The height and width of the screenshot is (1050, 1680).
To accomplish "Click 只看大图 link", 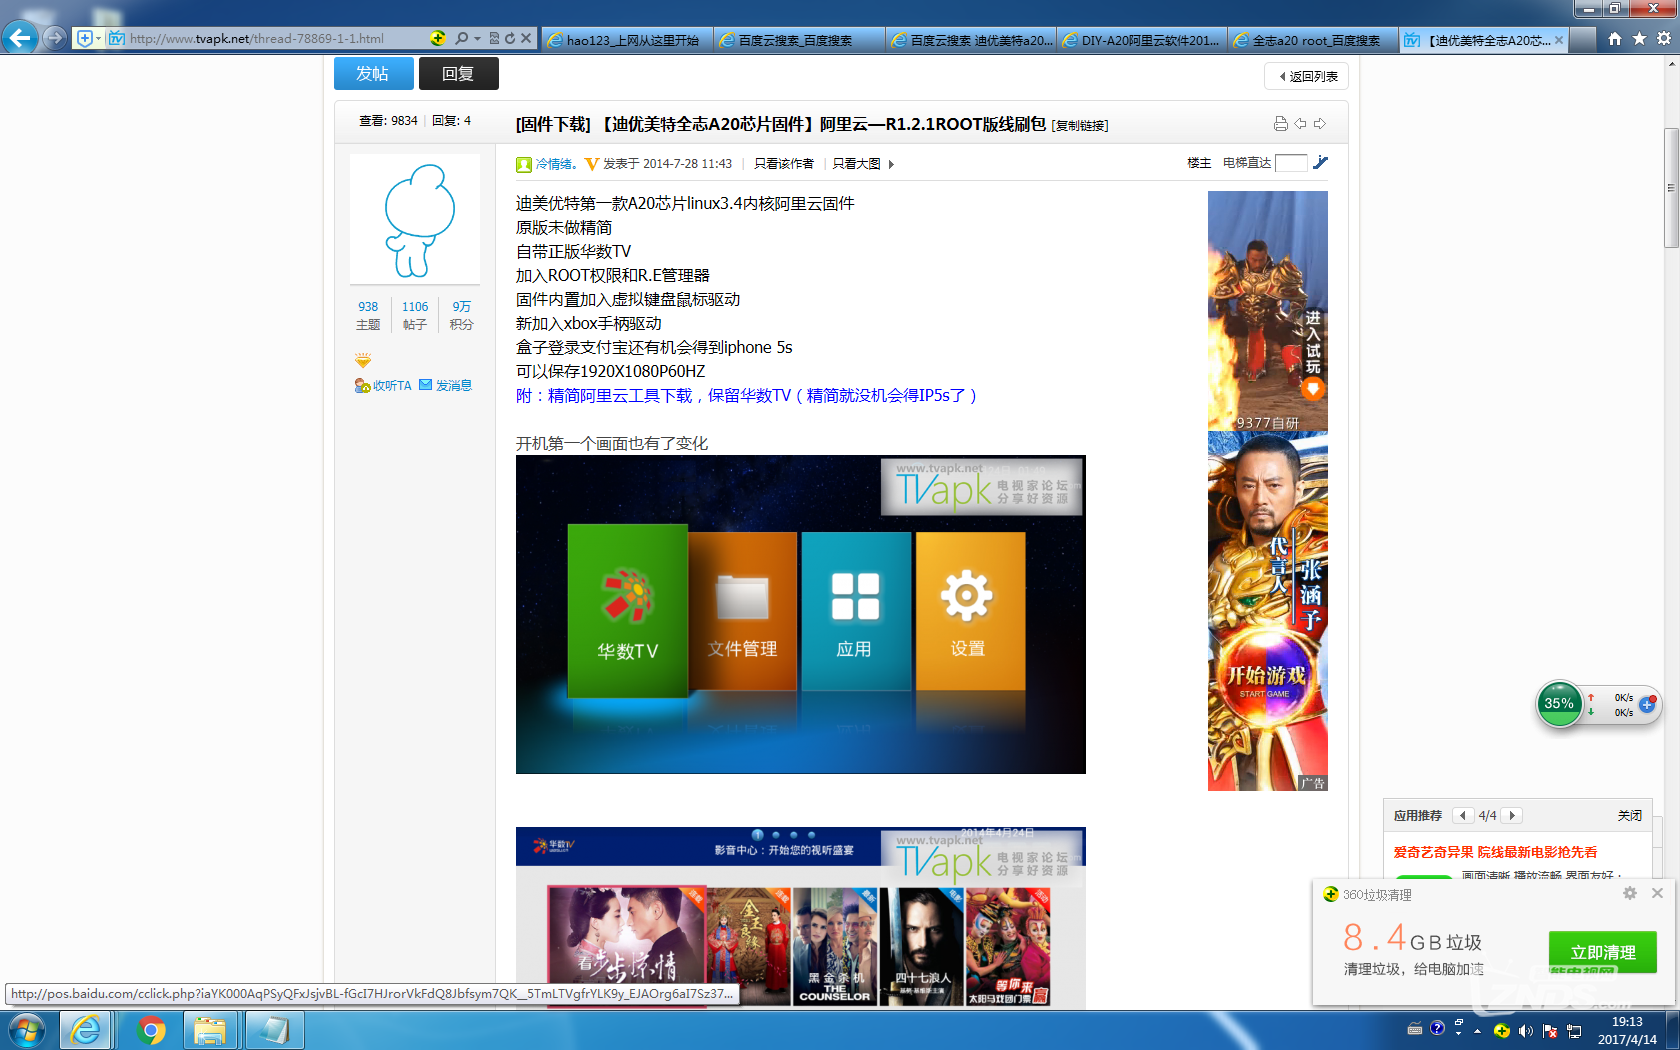I will (x=857, y=164).
